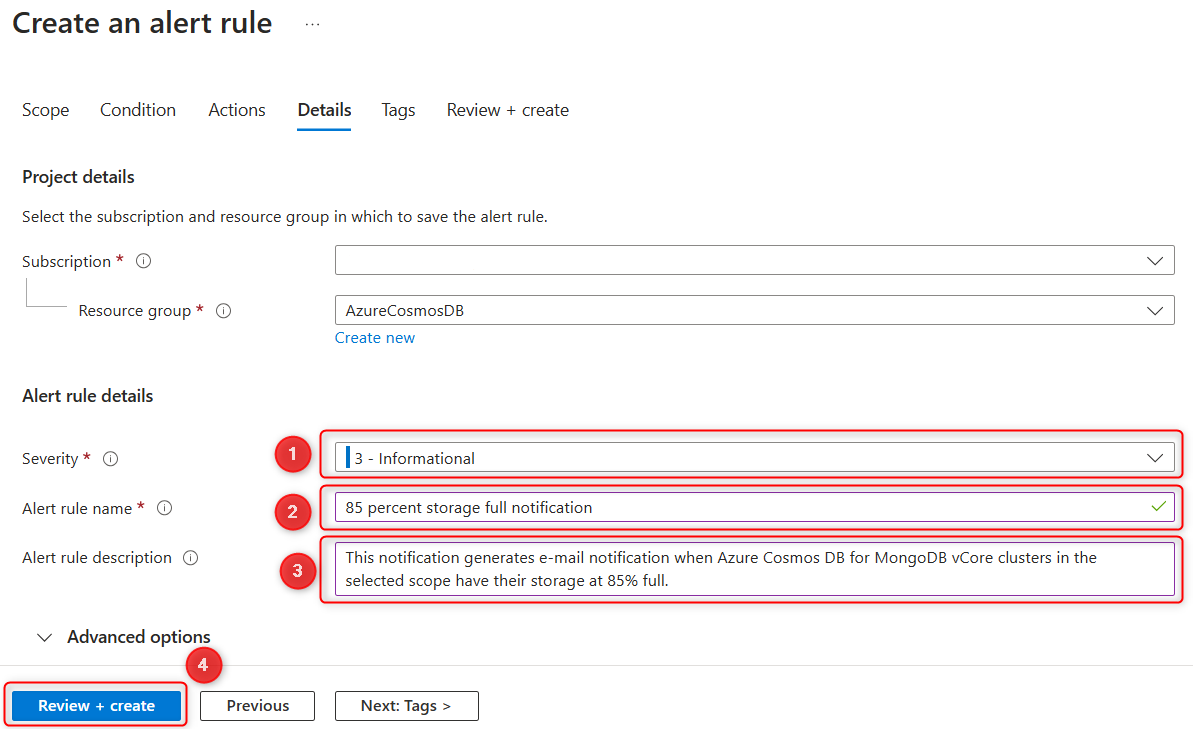
Task: Switch to the Condition tab
Action: 138,110
